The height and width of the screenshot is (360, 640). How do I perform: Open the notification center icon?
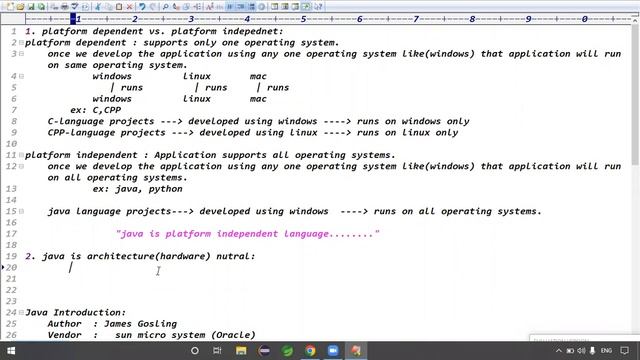[x=624, y=351]
